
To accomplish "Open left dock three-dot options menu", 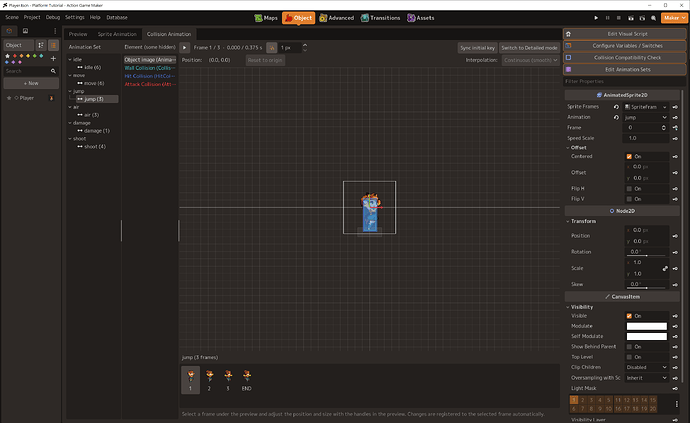I will (x=55, y=31).
